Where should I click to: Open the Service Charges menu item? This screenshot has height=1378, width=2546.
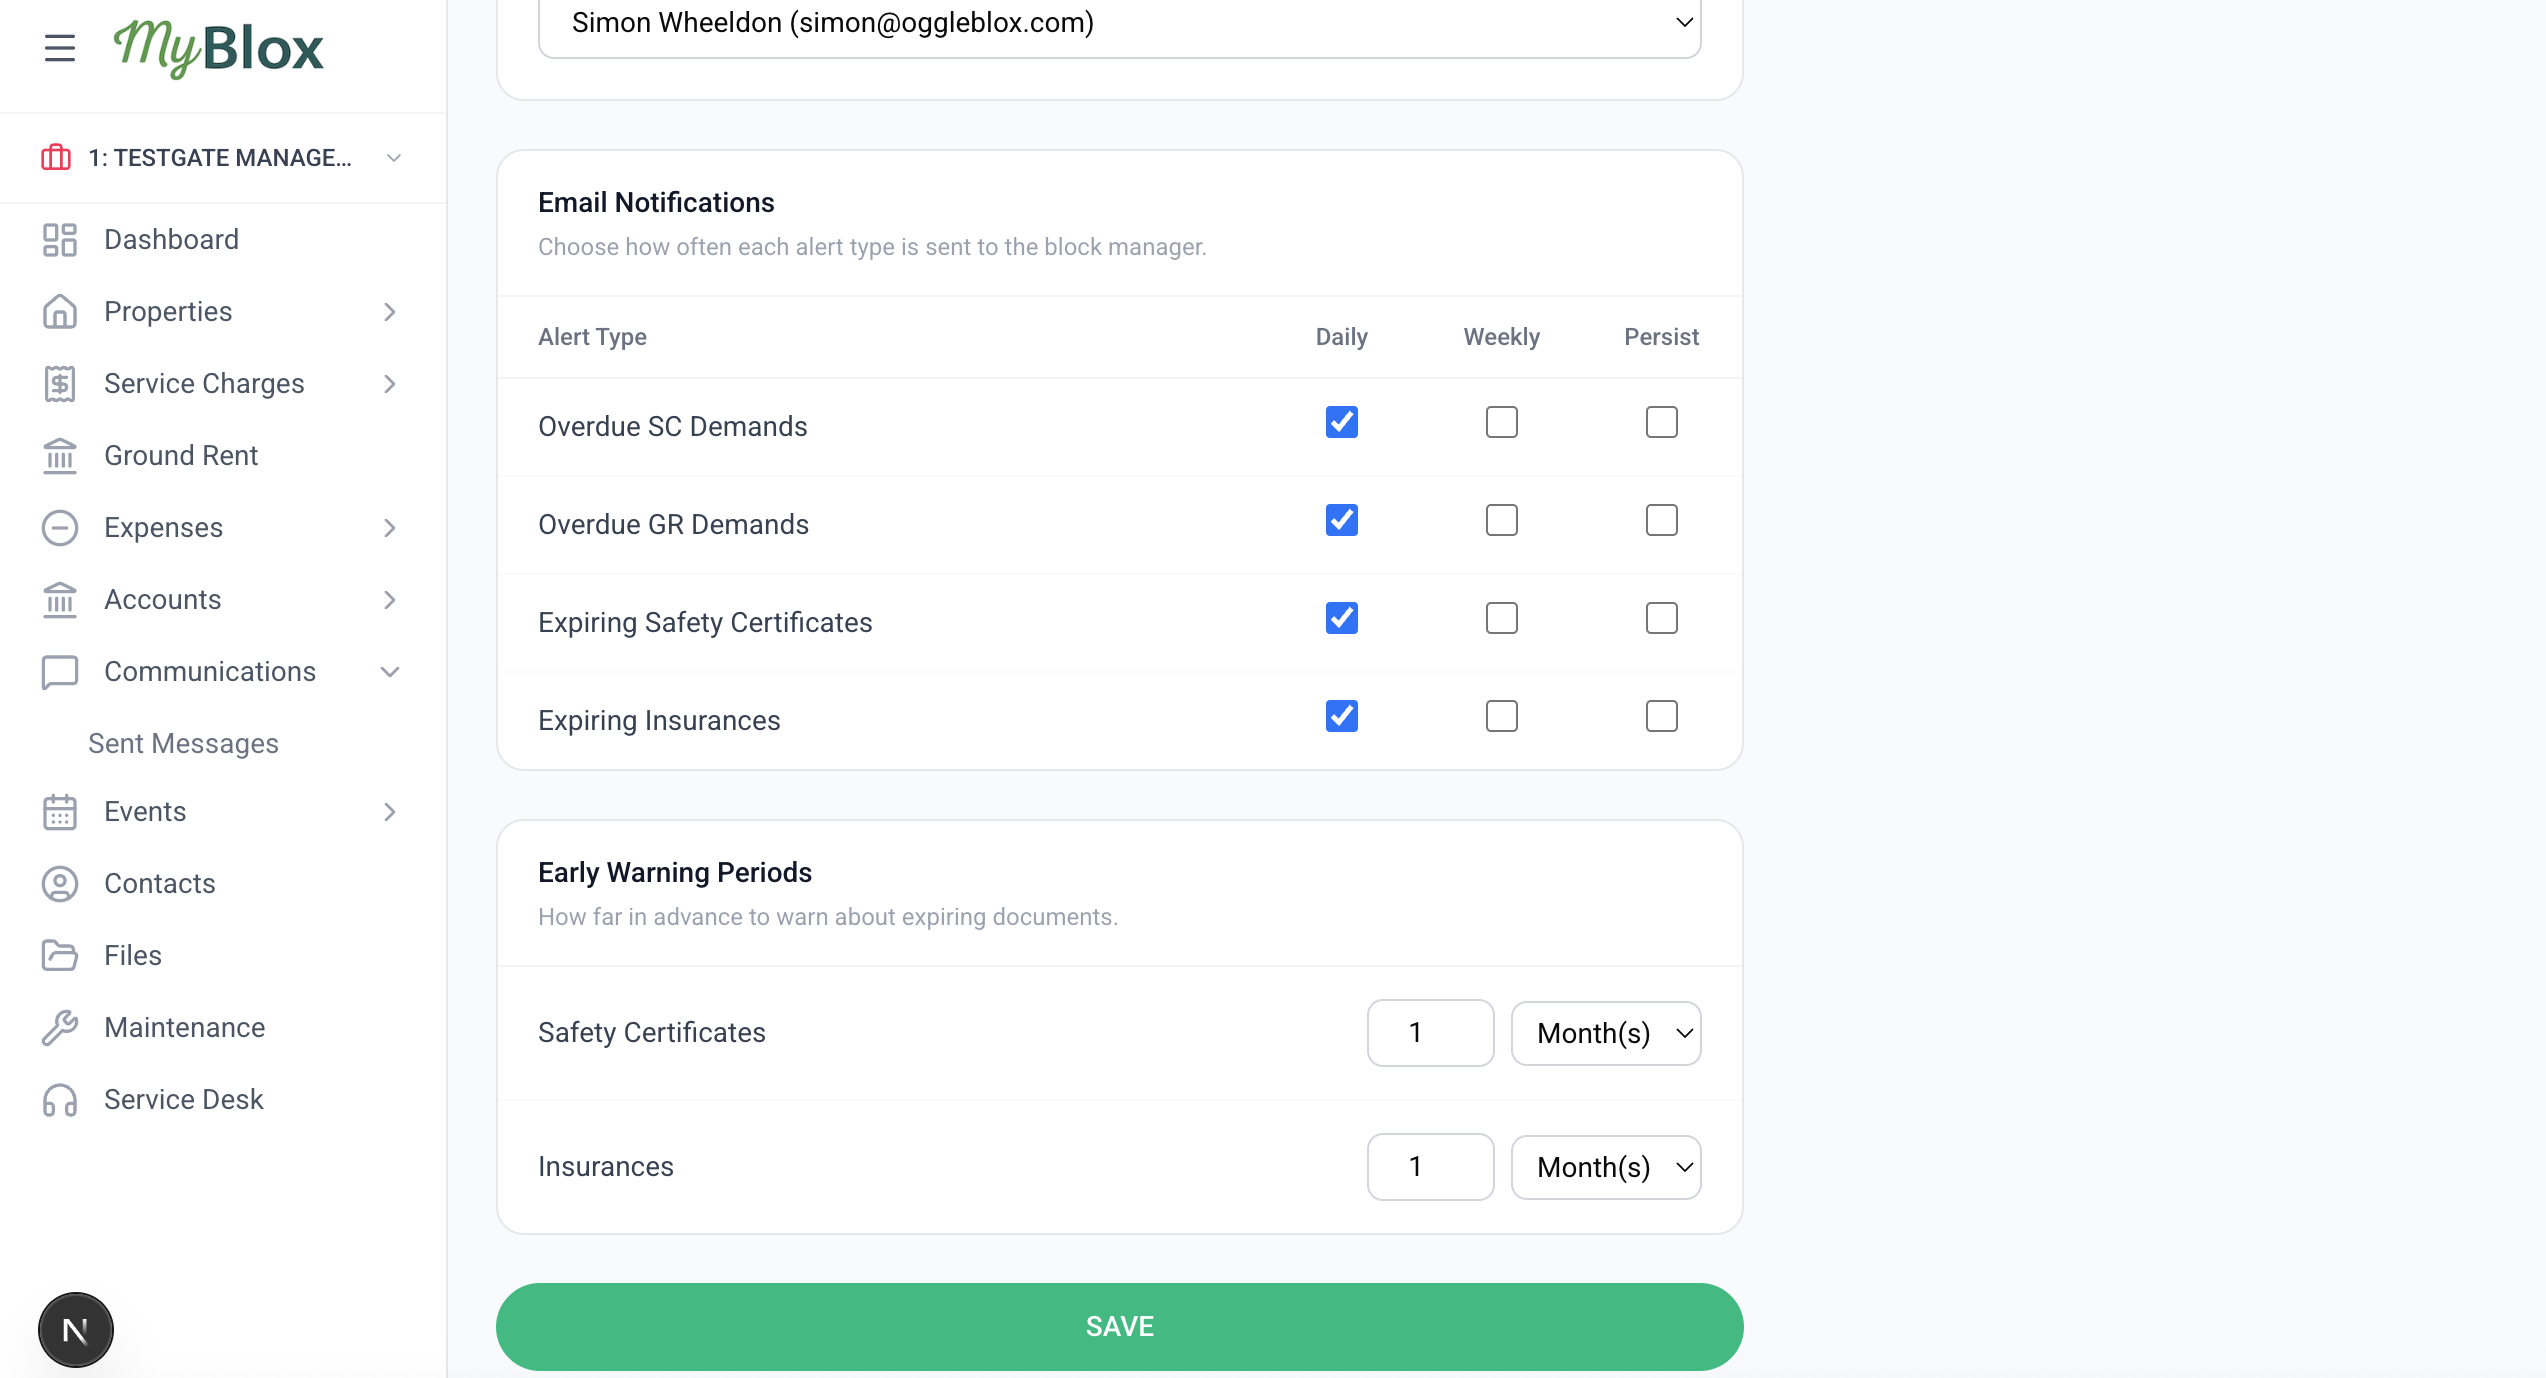tap(203, 383)
